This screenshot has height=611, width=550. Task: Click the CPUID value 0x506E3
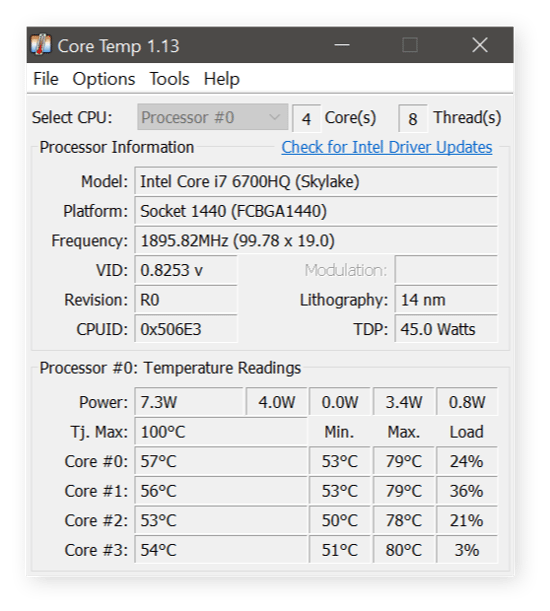coord(186,329)
